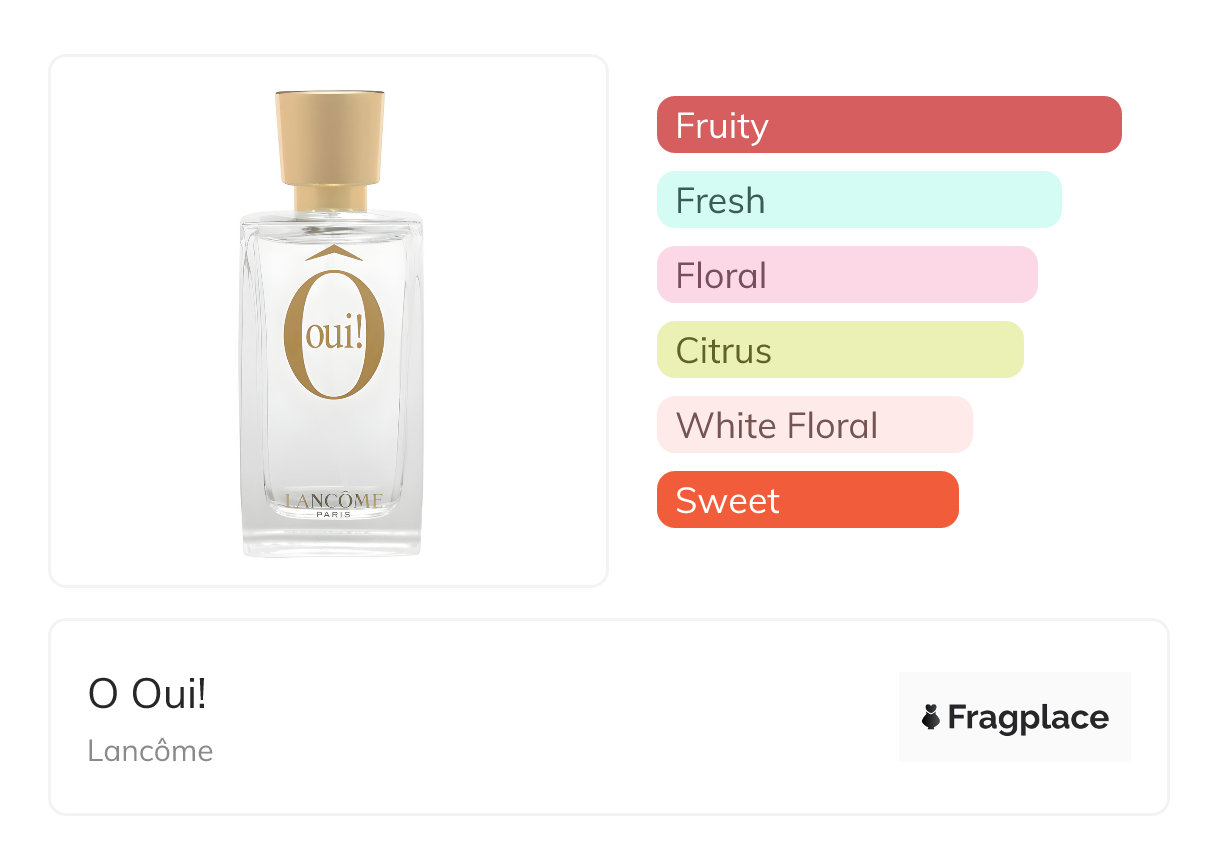Click the LANCÔME lettering on the bottle
Viewport: 1218px width, 864px height.
pyautogui.click(x=332, y=501)
